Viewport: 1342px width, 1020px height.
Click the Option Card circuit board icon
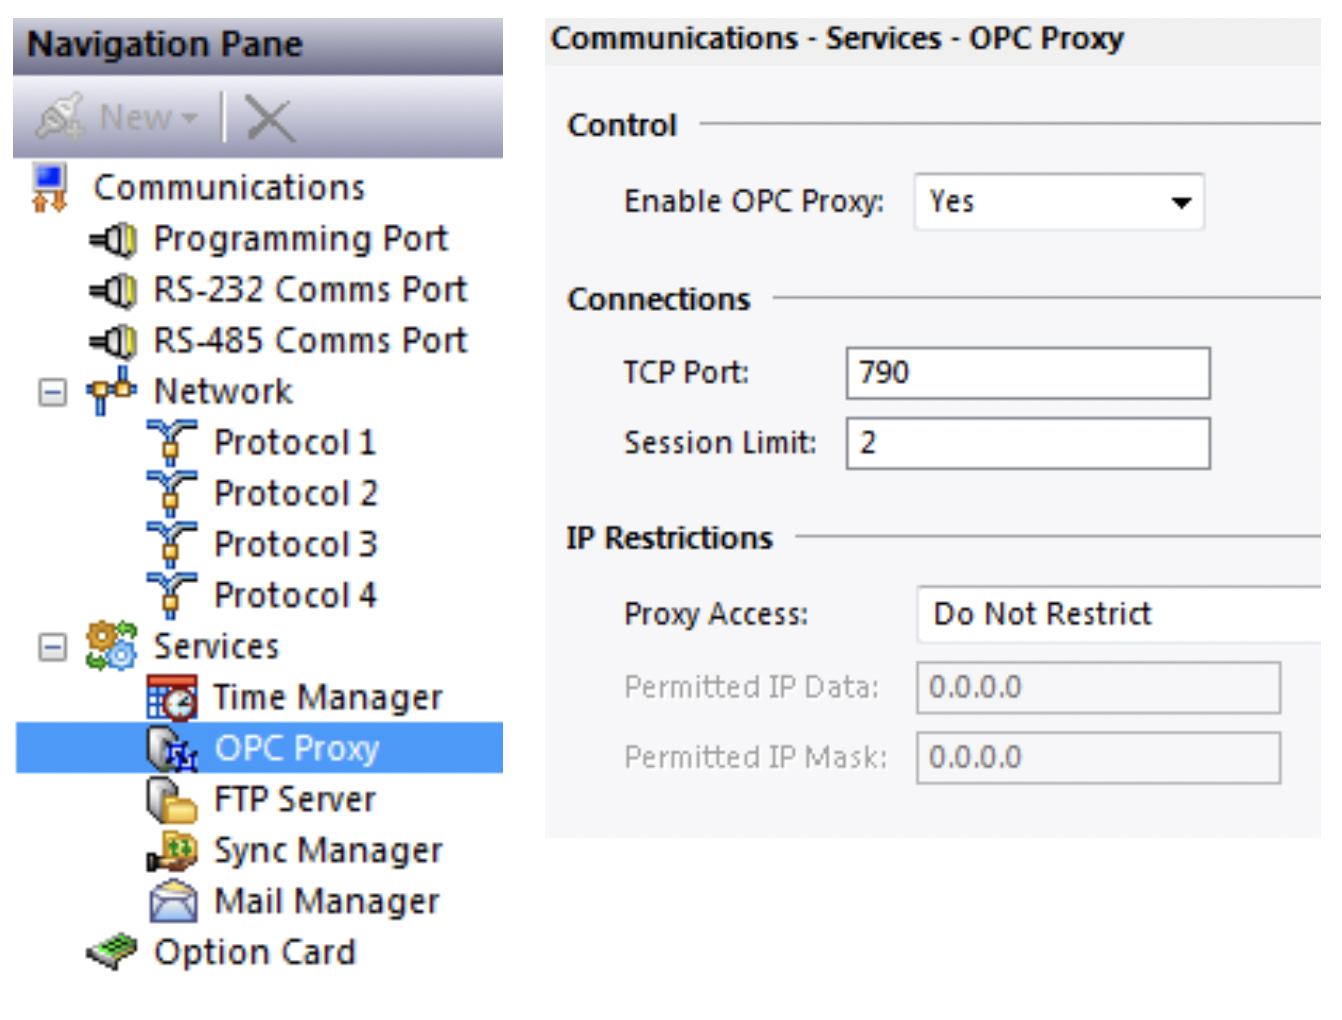coord(111,951)
